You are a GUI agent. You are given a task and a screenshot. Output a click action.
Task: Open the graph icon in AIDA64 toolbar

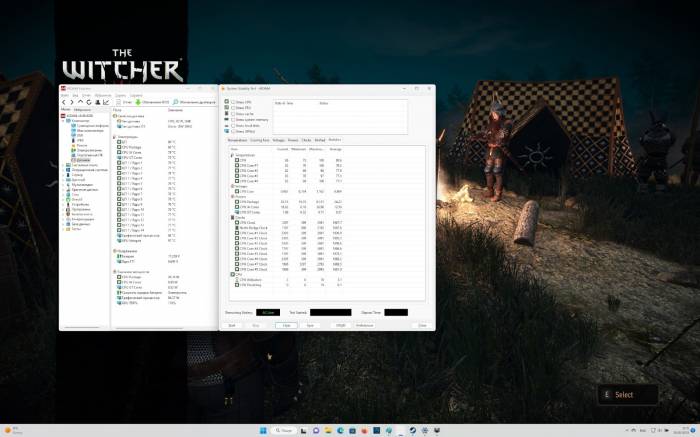pos(106,102)
